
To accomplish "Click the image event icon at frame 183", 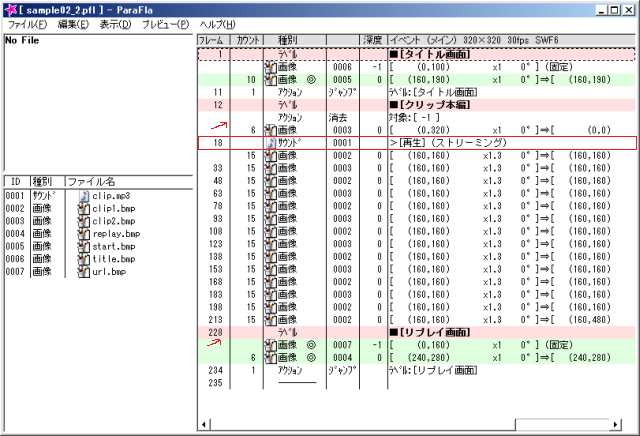I will (x=271, y=295).
